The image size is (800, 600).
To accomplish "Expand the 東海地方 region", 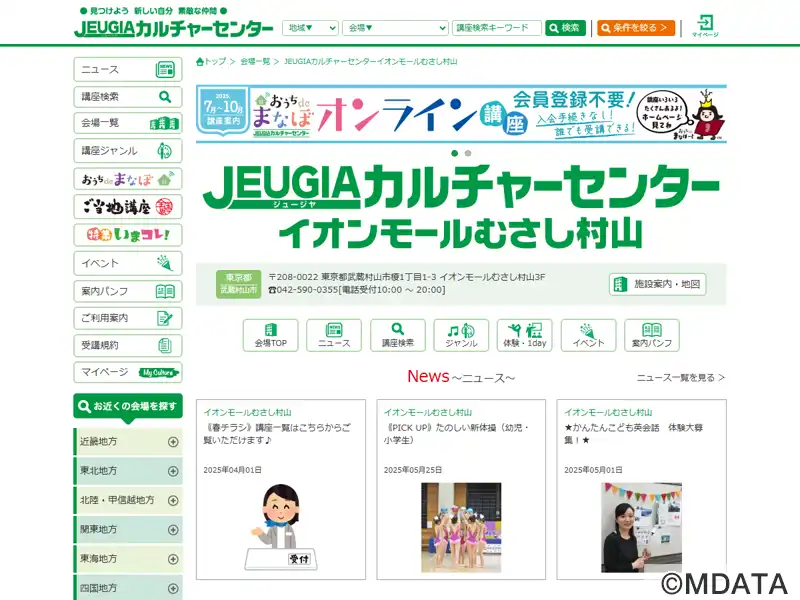I will coord(129,559).
